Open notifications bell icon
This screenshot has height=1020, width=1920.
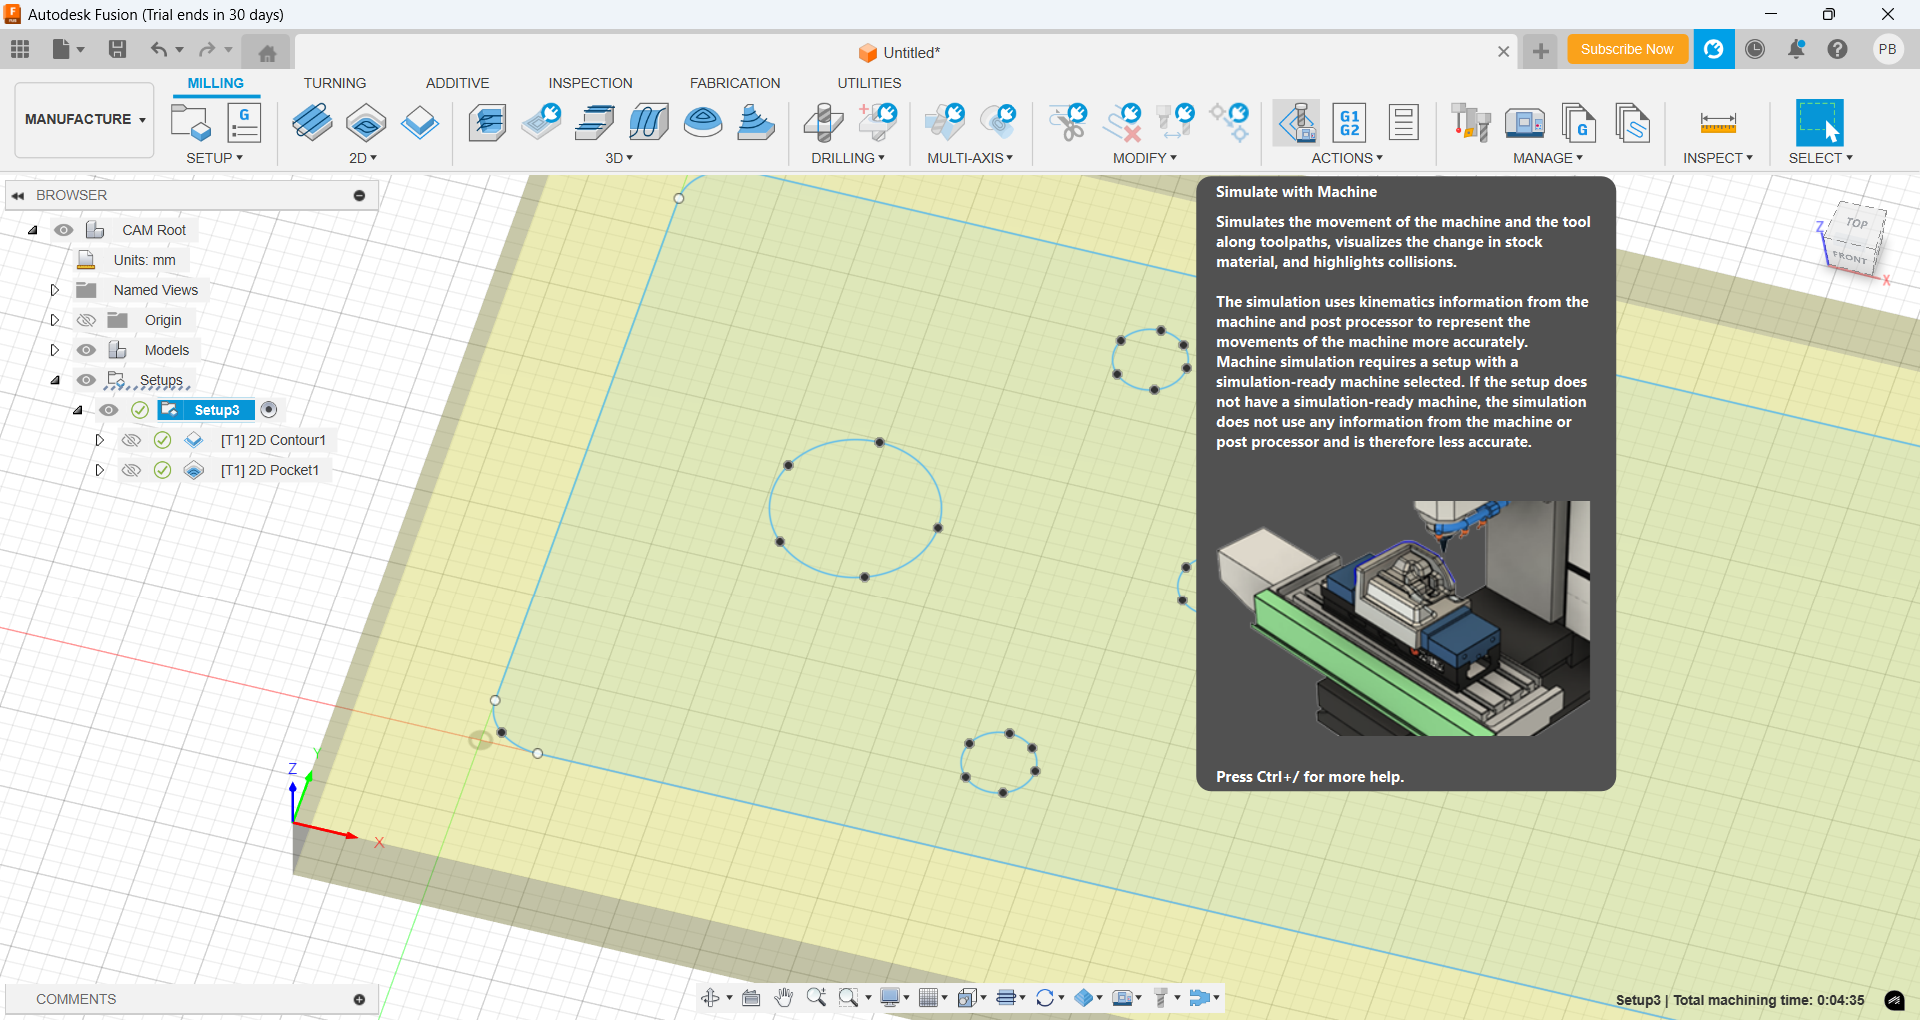(1797, 49)
